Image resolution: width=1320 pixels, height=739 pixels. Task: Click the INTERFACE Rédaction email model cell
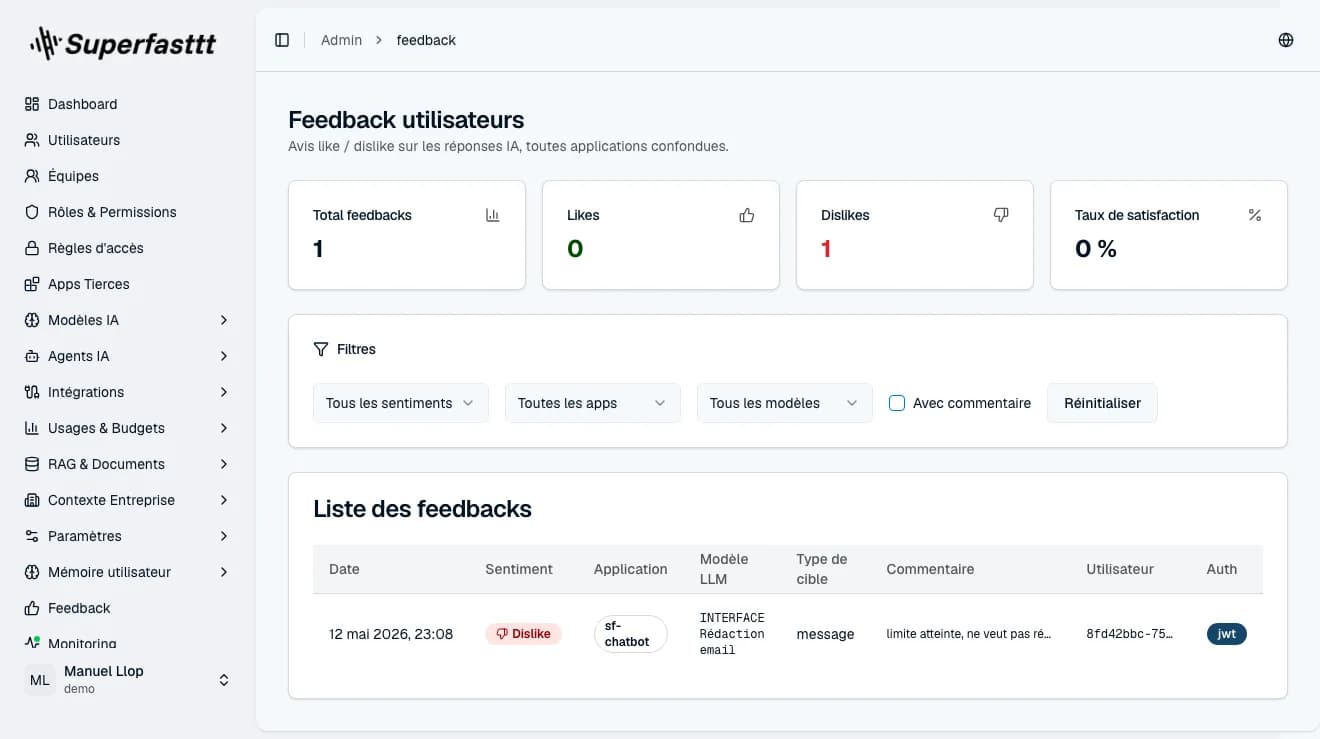click(x=732, y=634)
